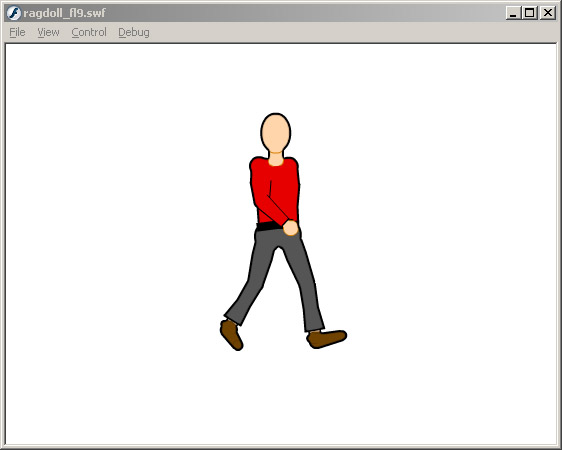Close the ragdoll_fl9.swf window
The height and width of the screenshot is (450, 562).
click(x=548, y=13)
